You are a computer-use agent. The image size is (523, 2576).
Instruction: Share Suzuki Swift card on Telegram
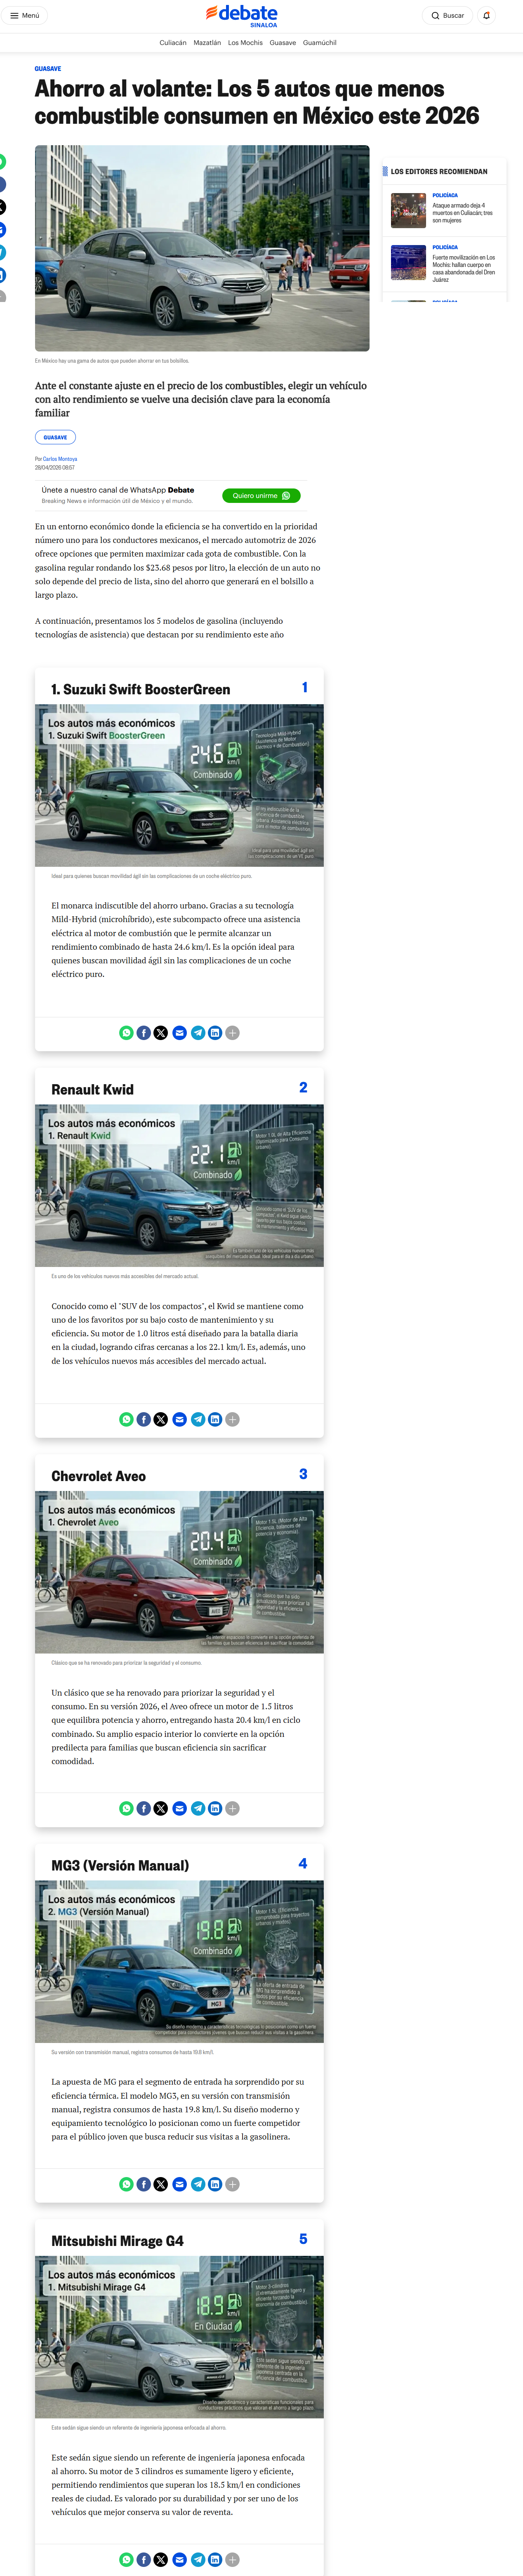point(198,1033)
